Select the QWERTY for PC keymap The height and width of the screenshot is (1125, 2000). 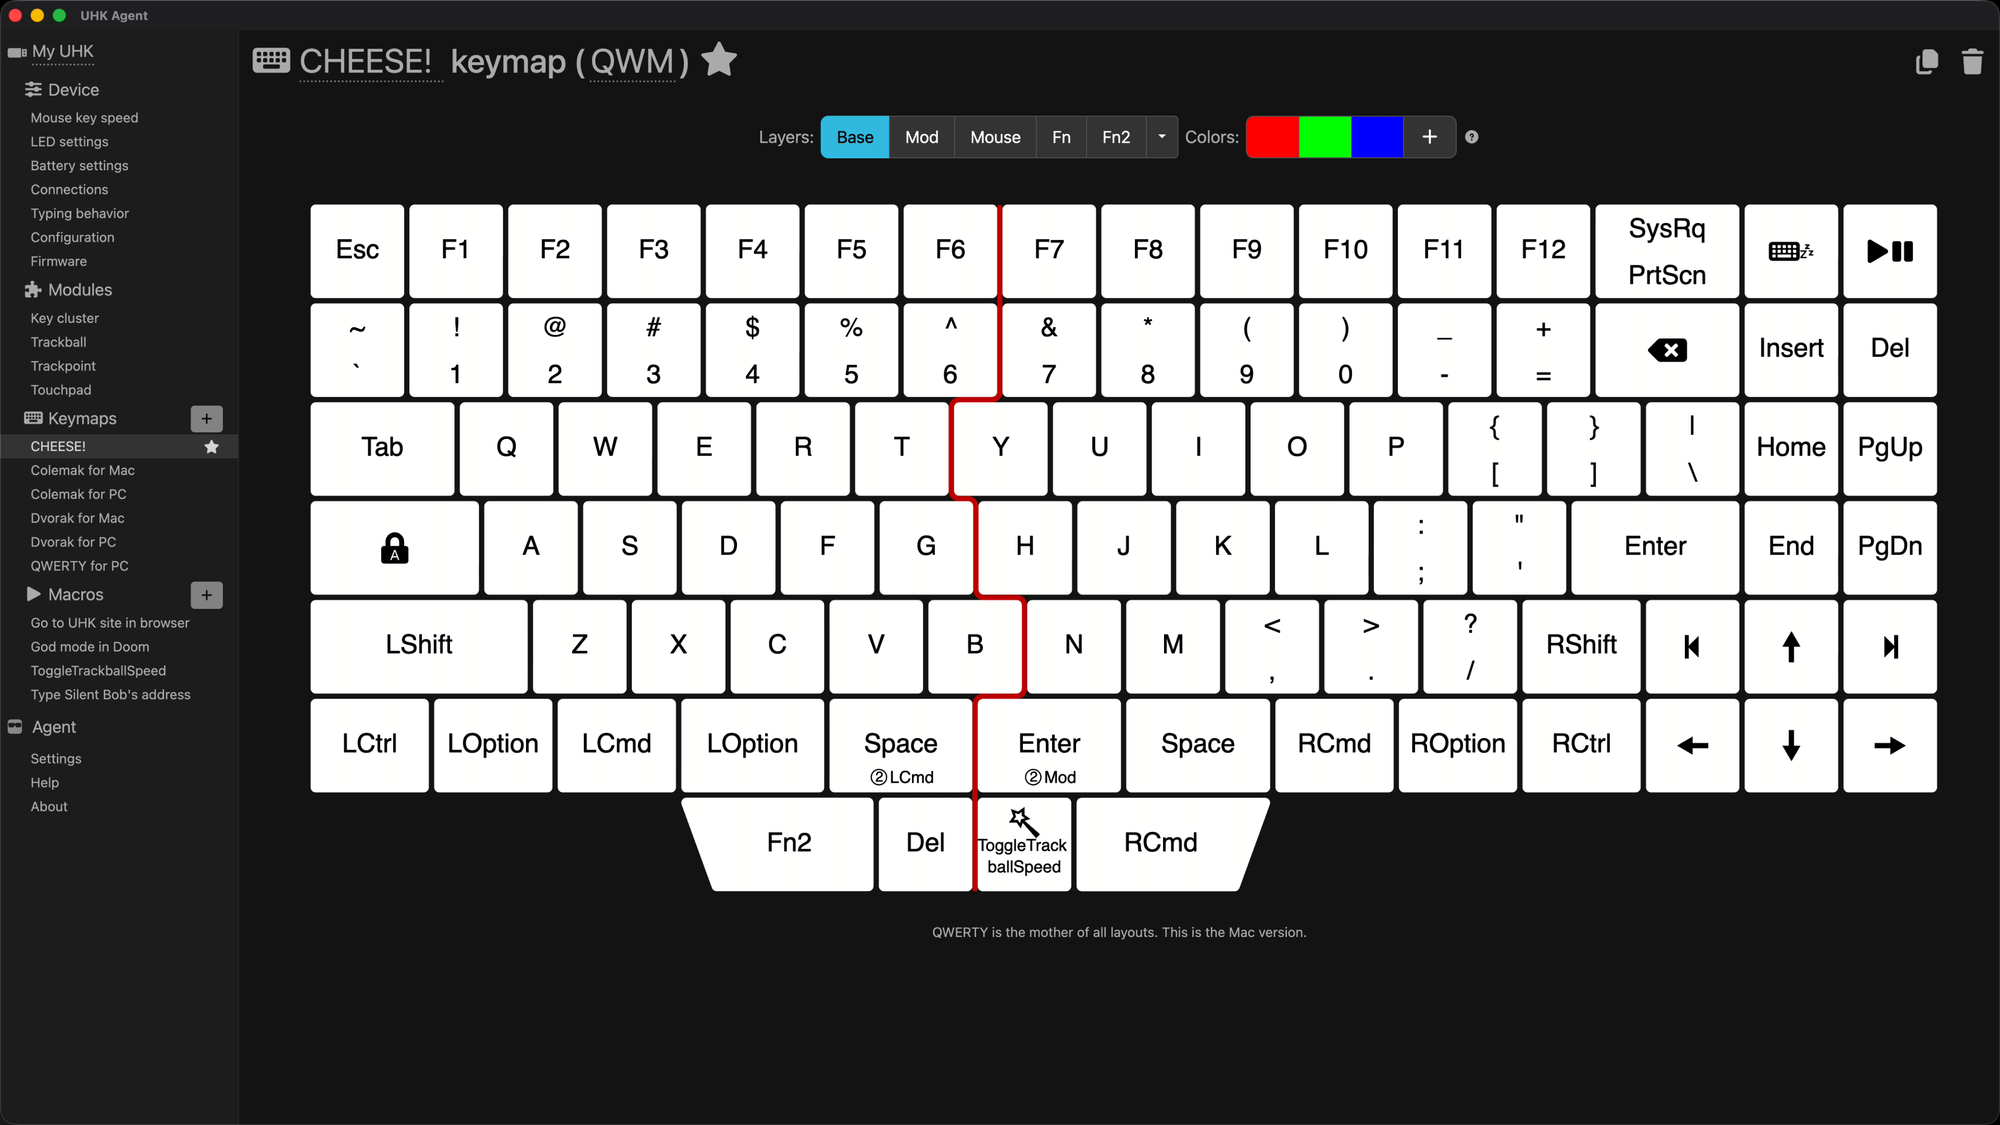[x=79, y=566]
